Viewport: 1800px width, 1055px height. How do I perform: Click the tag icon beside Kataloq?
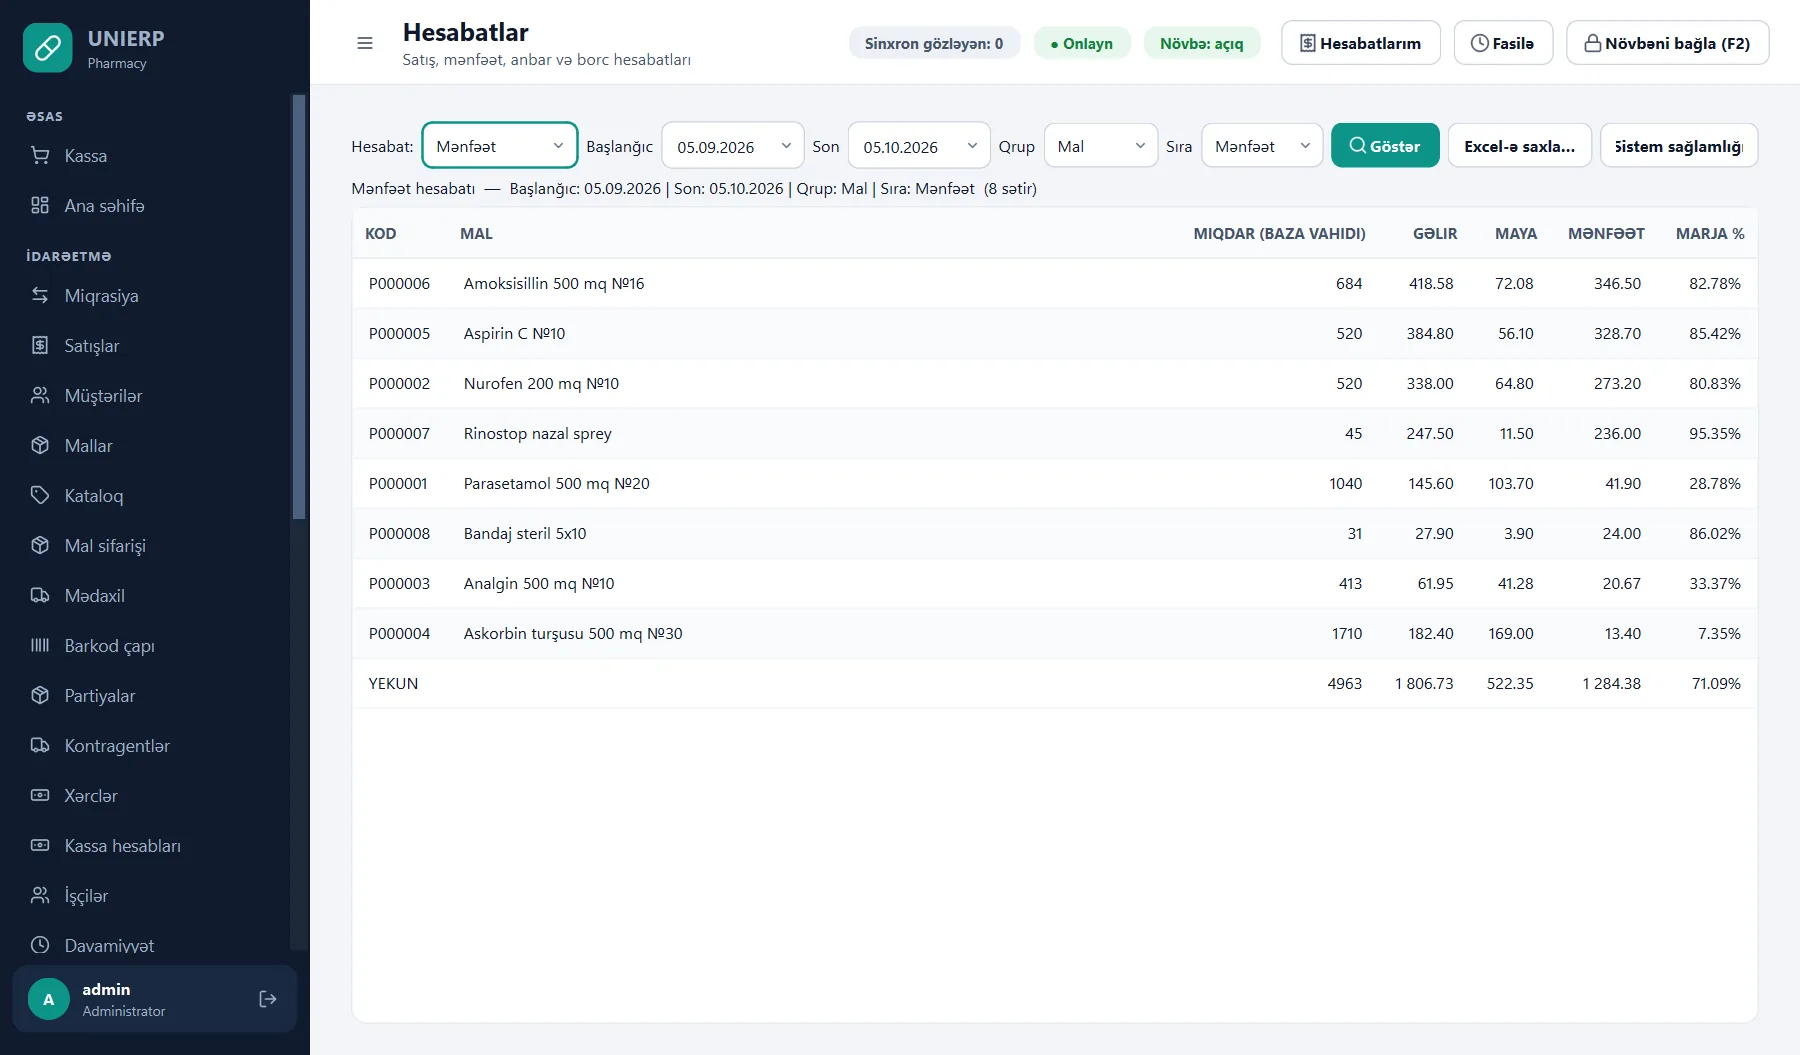click(x=40, y=495)
